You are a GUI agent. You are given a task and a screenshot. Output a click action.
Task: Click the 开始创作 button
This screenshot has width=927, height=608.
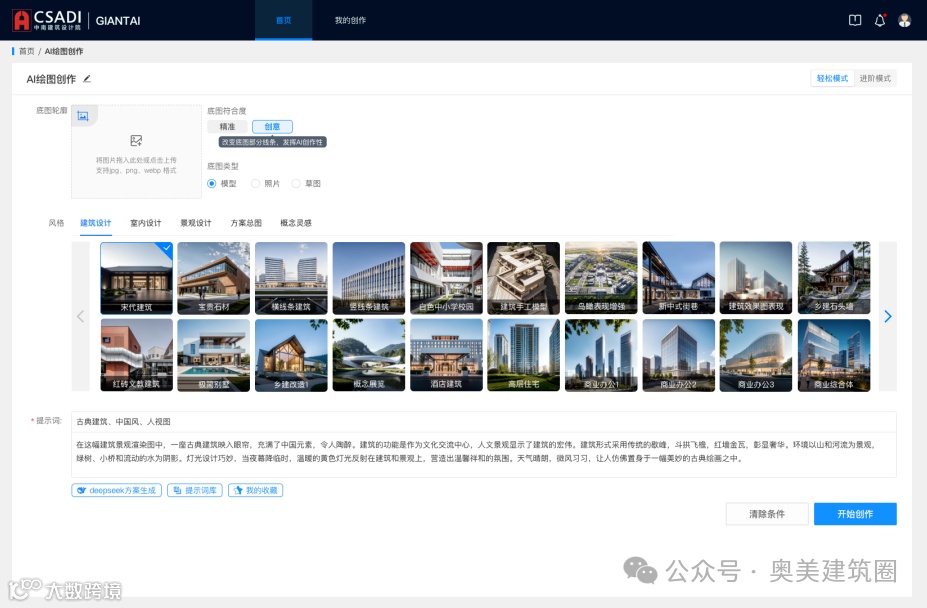(x=855, y=514)
